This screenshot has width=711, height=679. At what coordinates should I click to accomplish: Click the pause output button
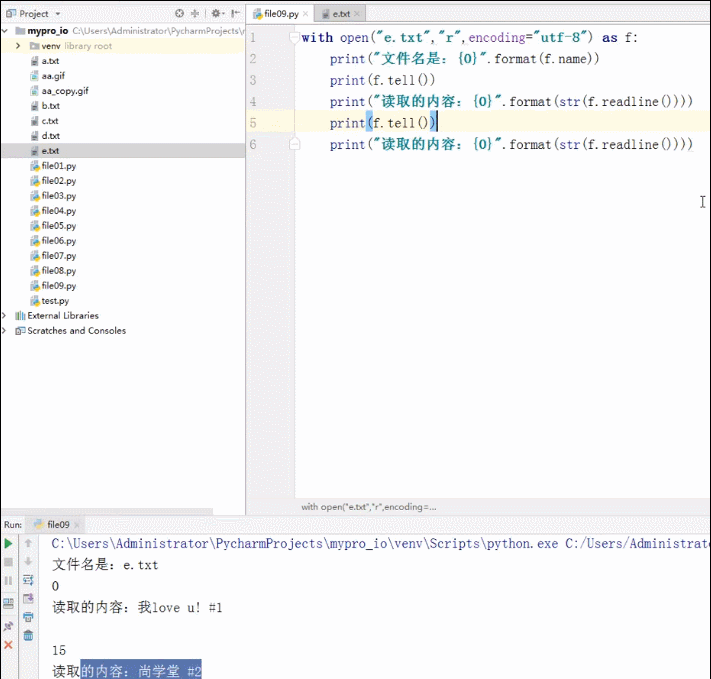[8, 581]
